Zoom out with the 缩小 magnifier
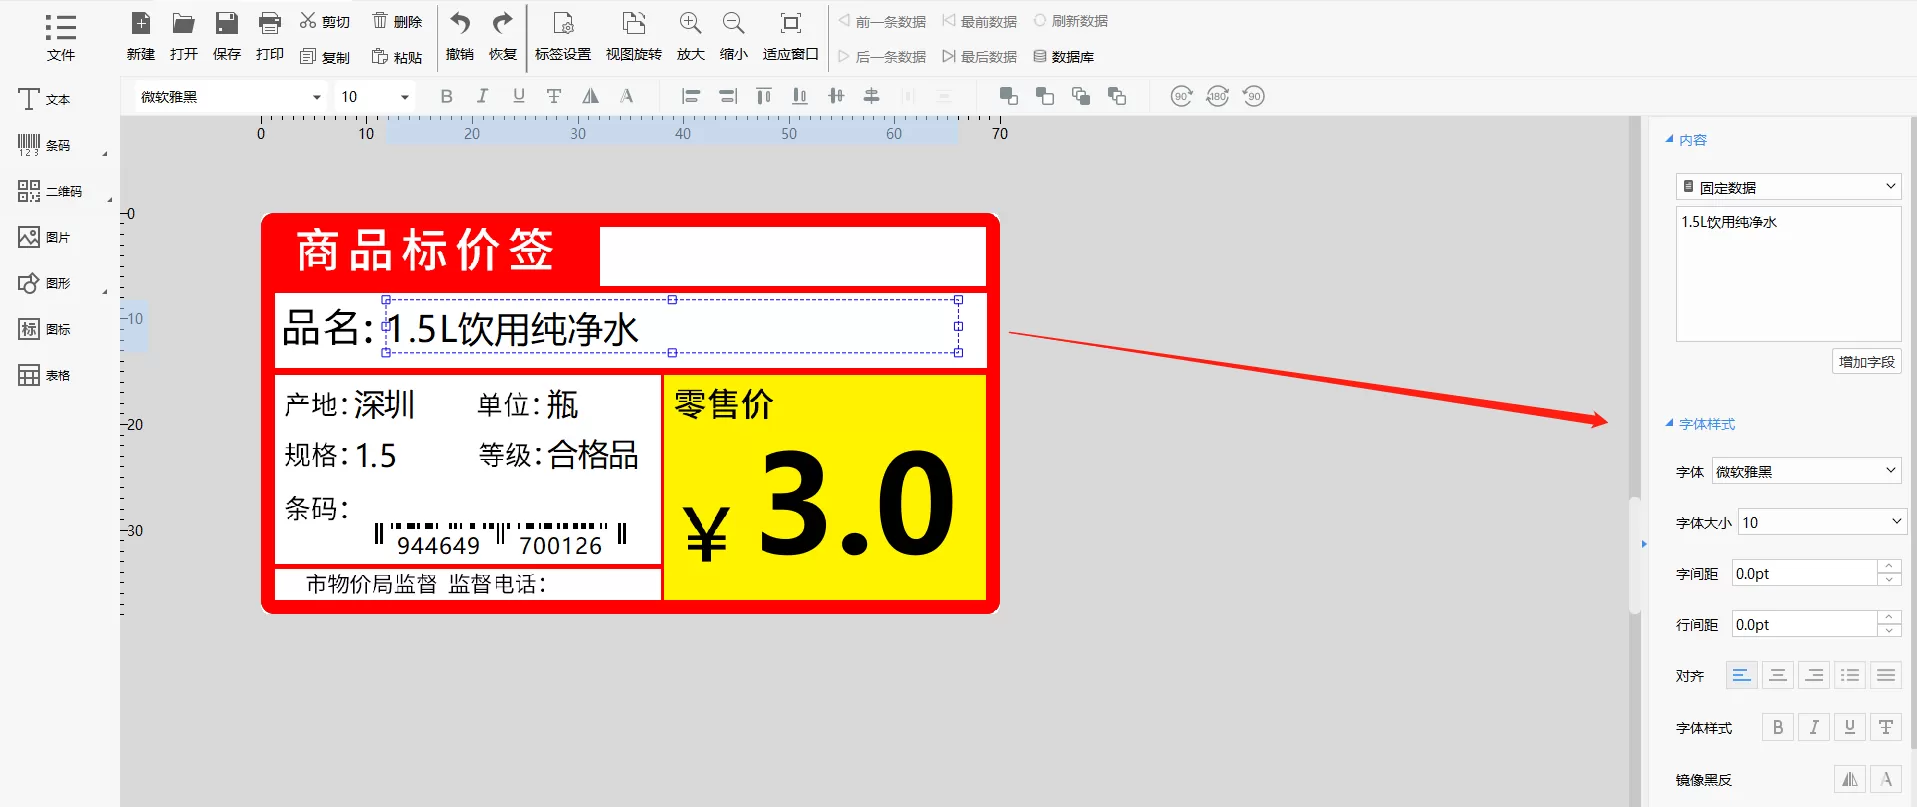Image resolution: width=1917 pixels, height=807 pixels. (734, 37)
